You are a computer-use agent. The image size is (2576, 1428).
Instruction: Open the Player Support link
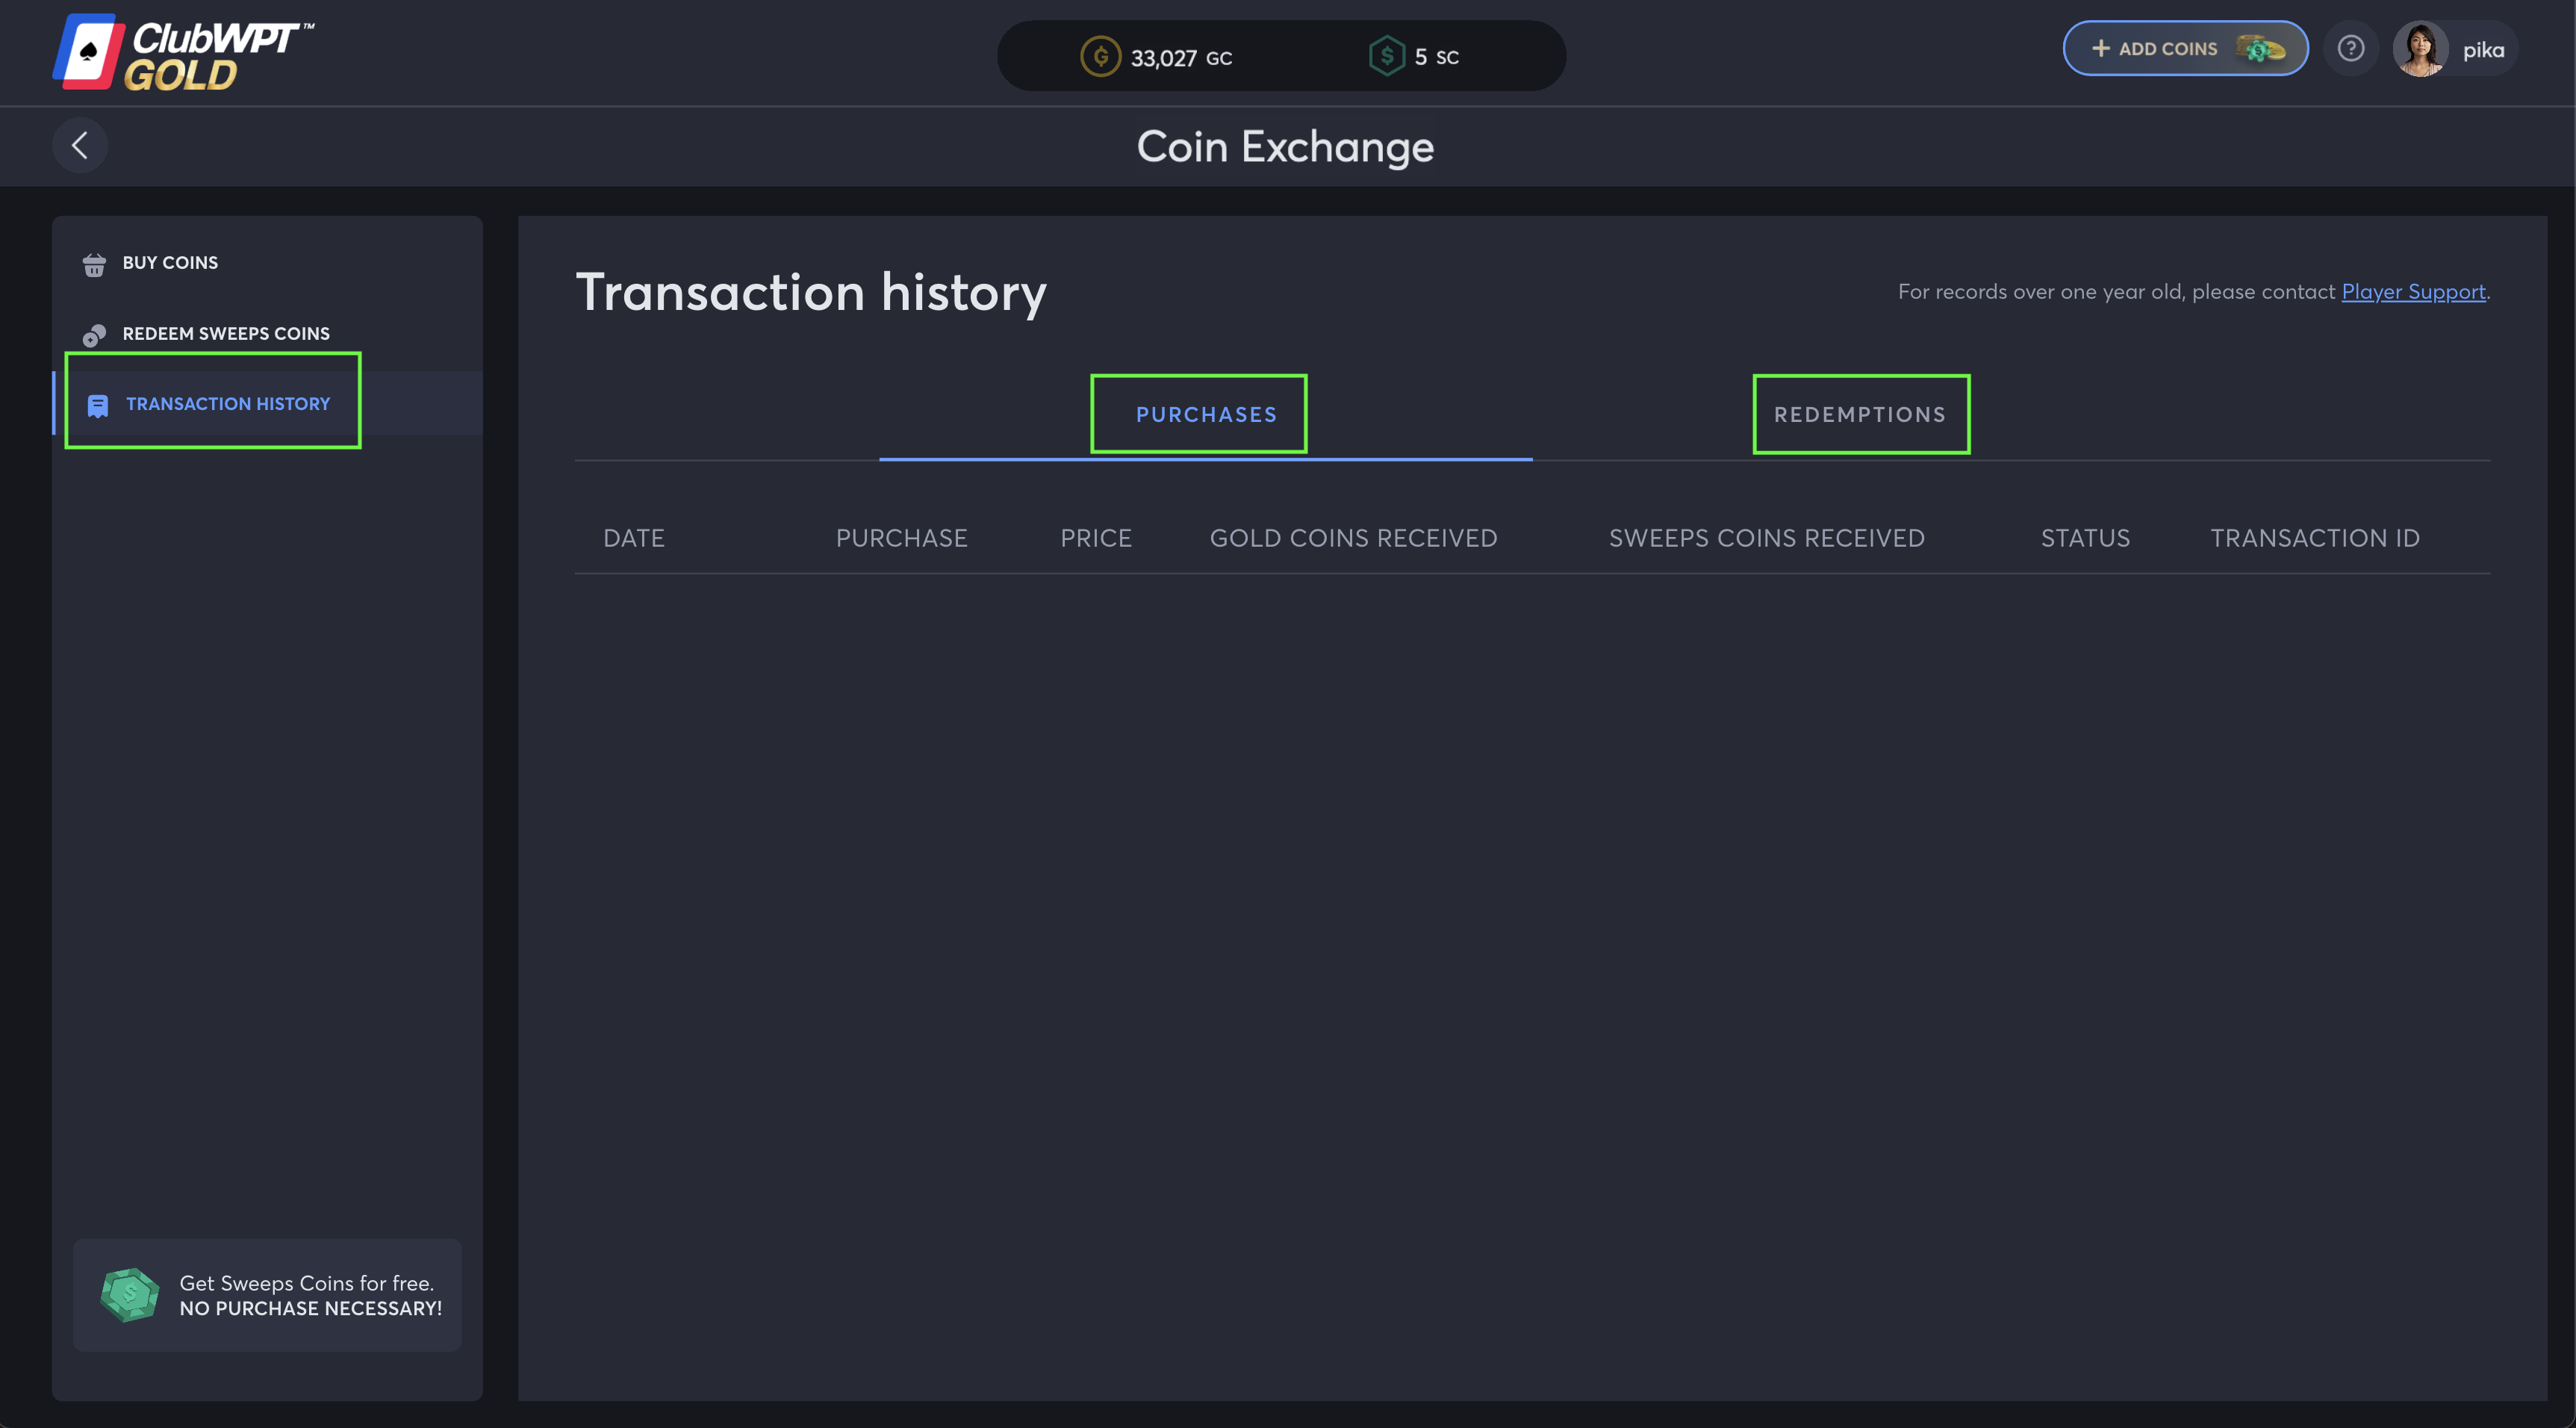pos(2412,292)
